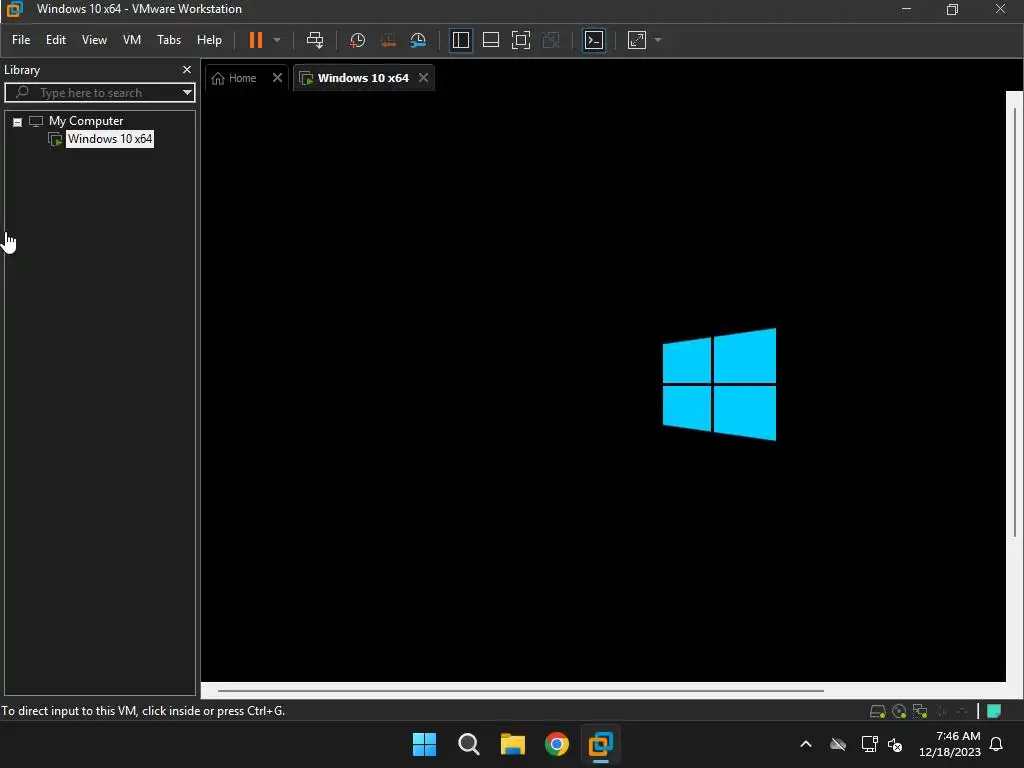Enter full screen mode icon
1024x768 pixels.
tap(520, 40)
